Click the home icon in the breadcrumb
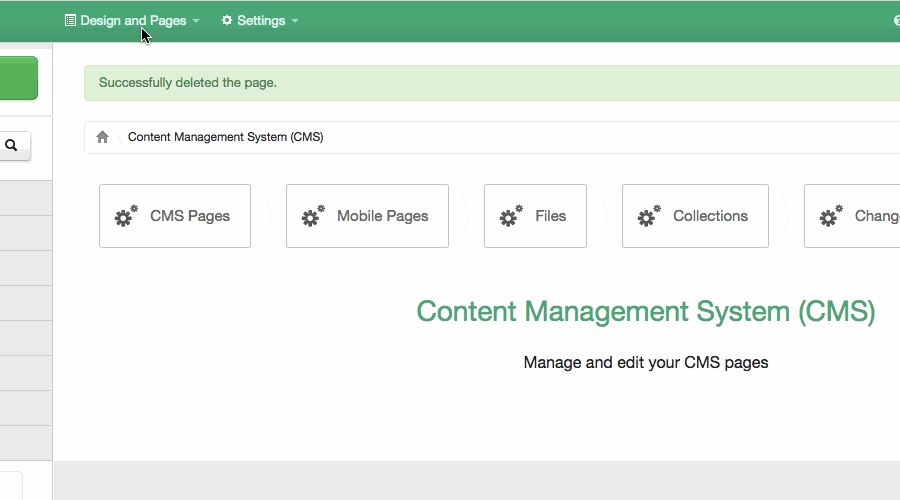 (x=102, y=137)
